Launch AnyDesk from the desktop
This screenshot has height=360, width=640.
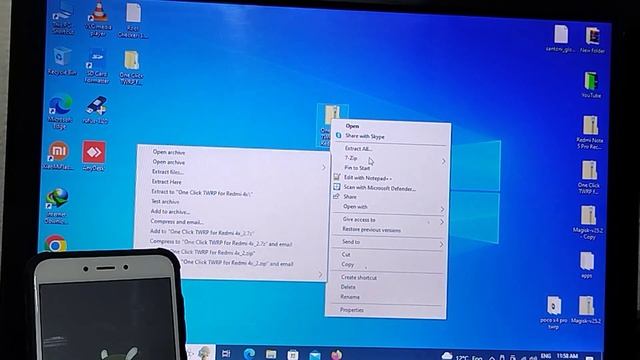[x=94, y=155]
